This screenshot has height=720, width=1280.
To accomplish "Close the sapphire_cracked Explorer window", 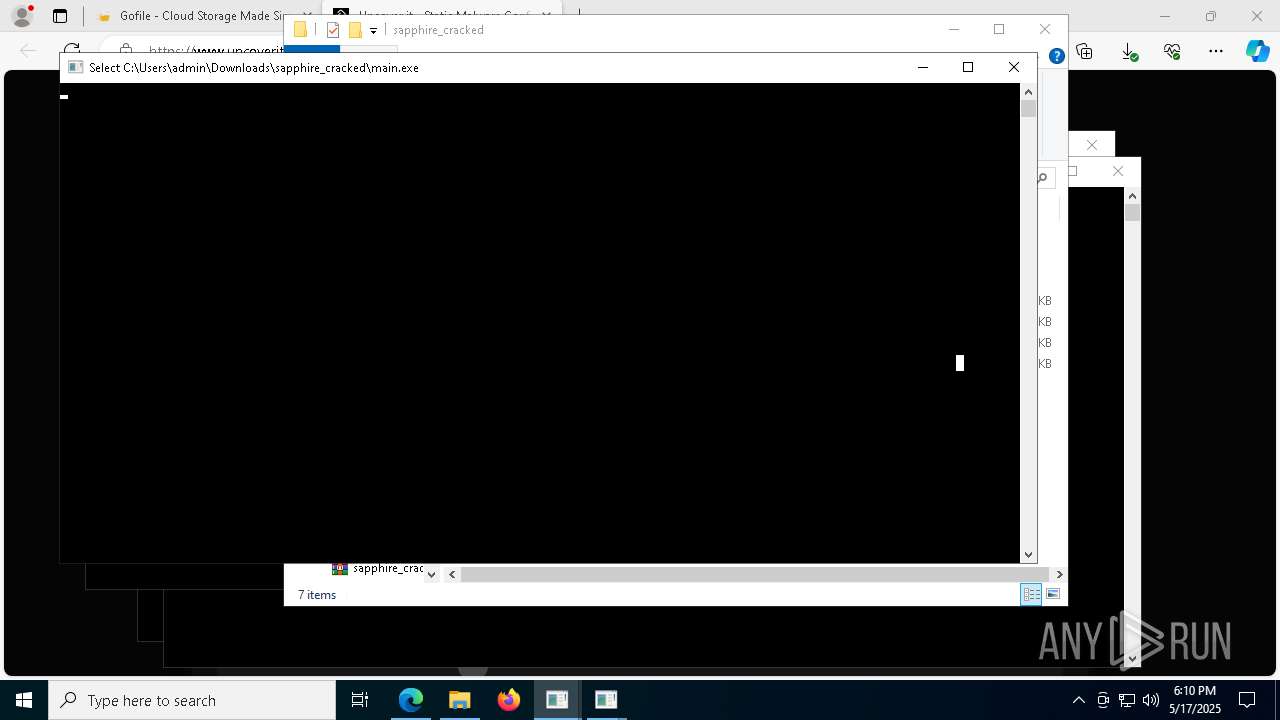I will coord(1044,29).
